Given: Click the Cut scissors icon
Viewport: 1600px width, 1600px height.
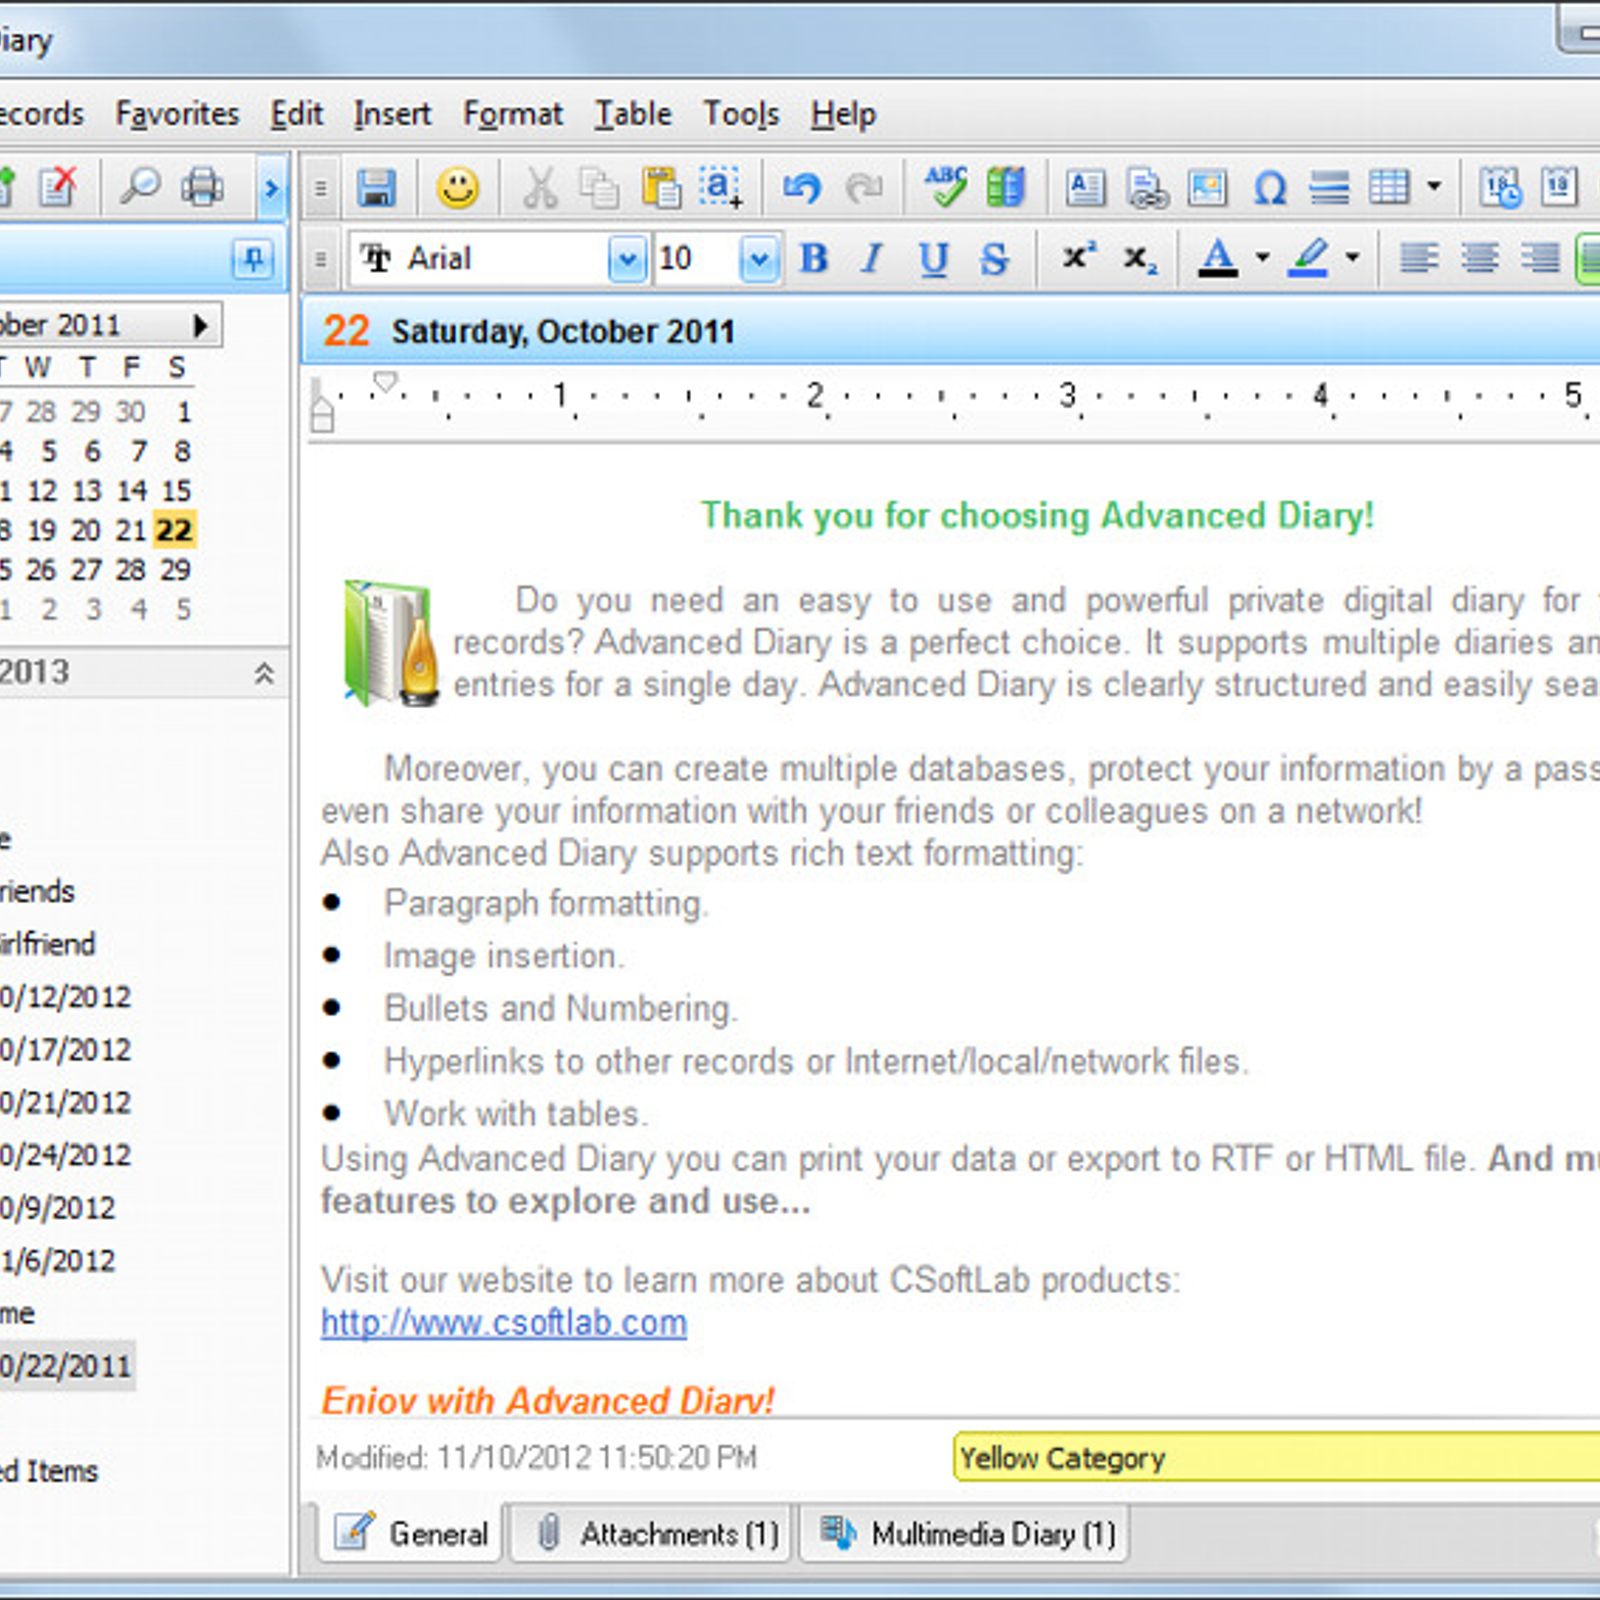Looking at the screenshot, I should pos(540,187).
